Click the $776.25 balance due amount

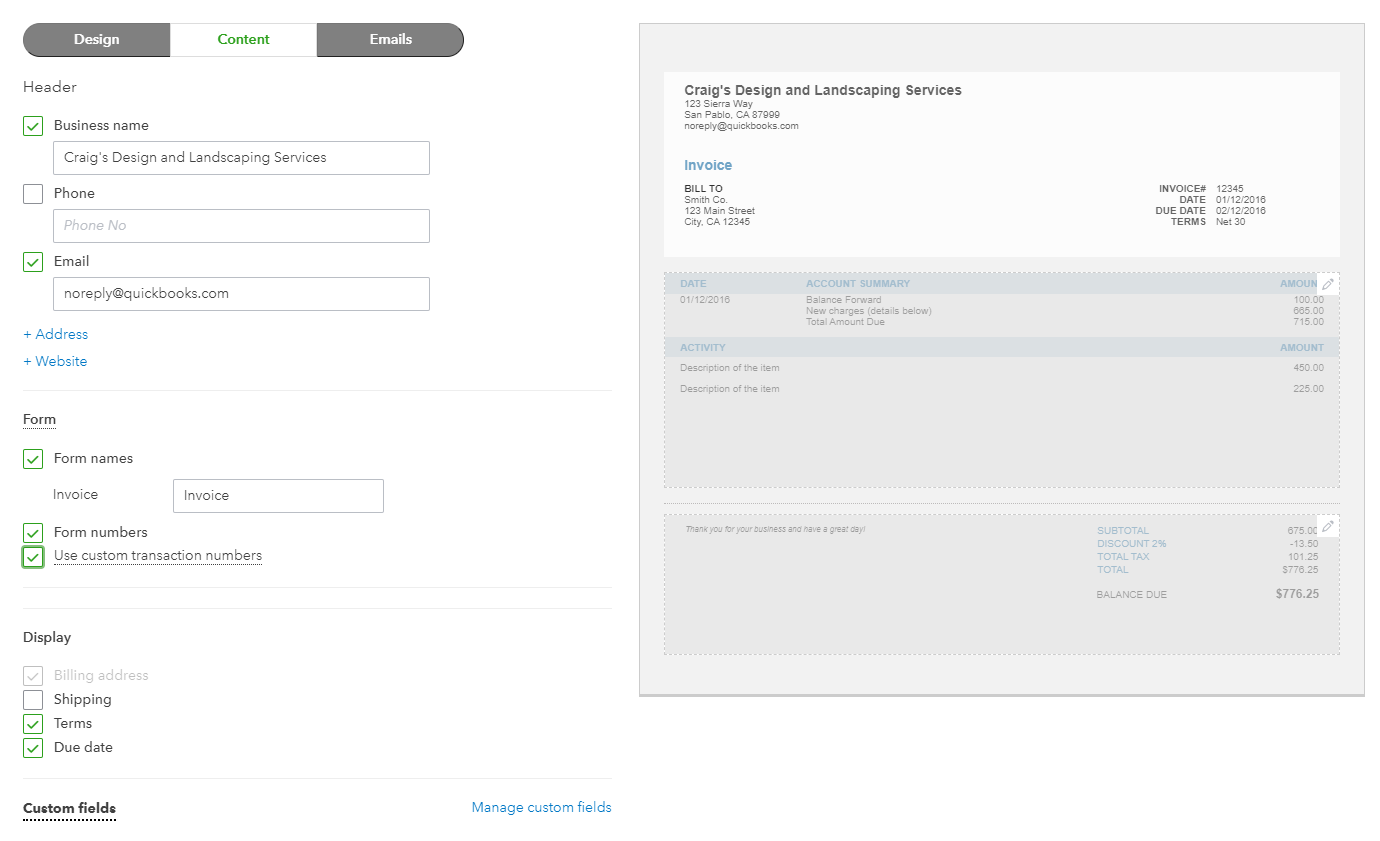click(x=1297, y=594)
